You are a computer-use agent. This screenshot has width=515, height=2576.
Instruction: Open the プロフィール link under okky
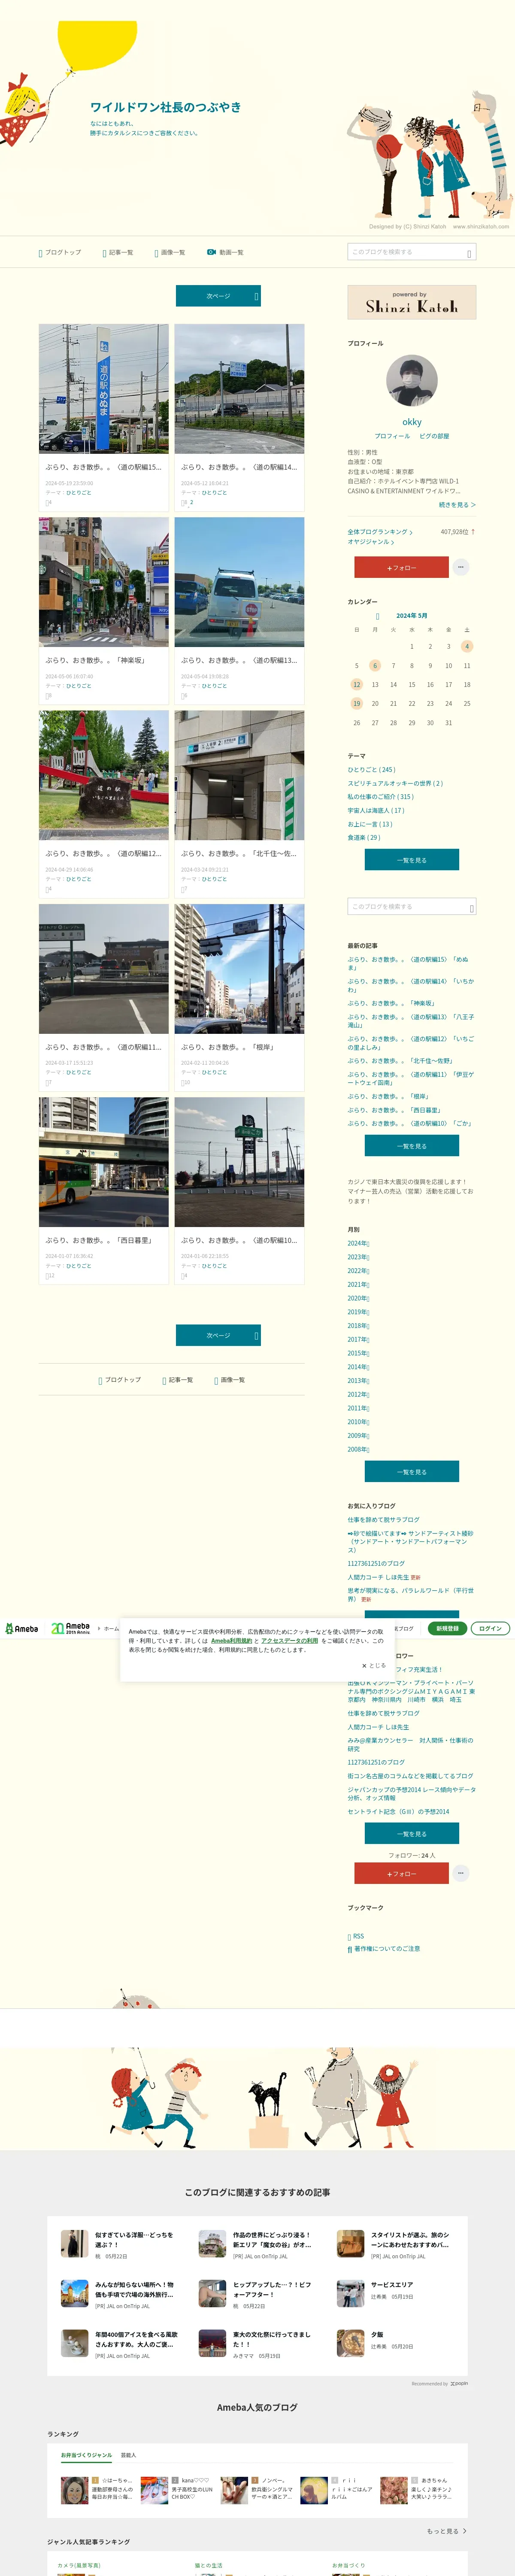[x=392, y=436]
